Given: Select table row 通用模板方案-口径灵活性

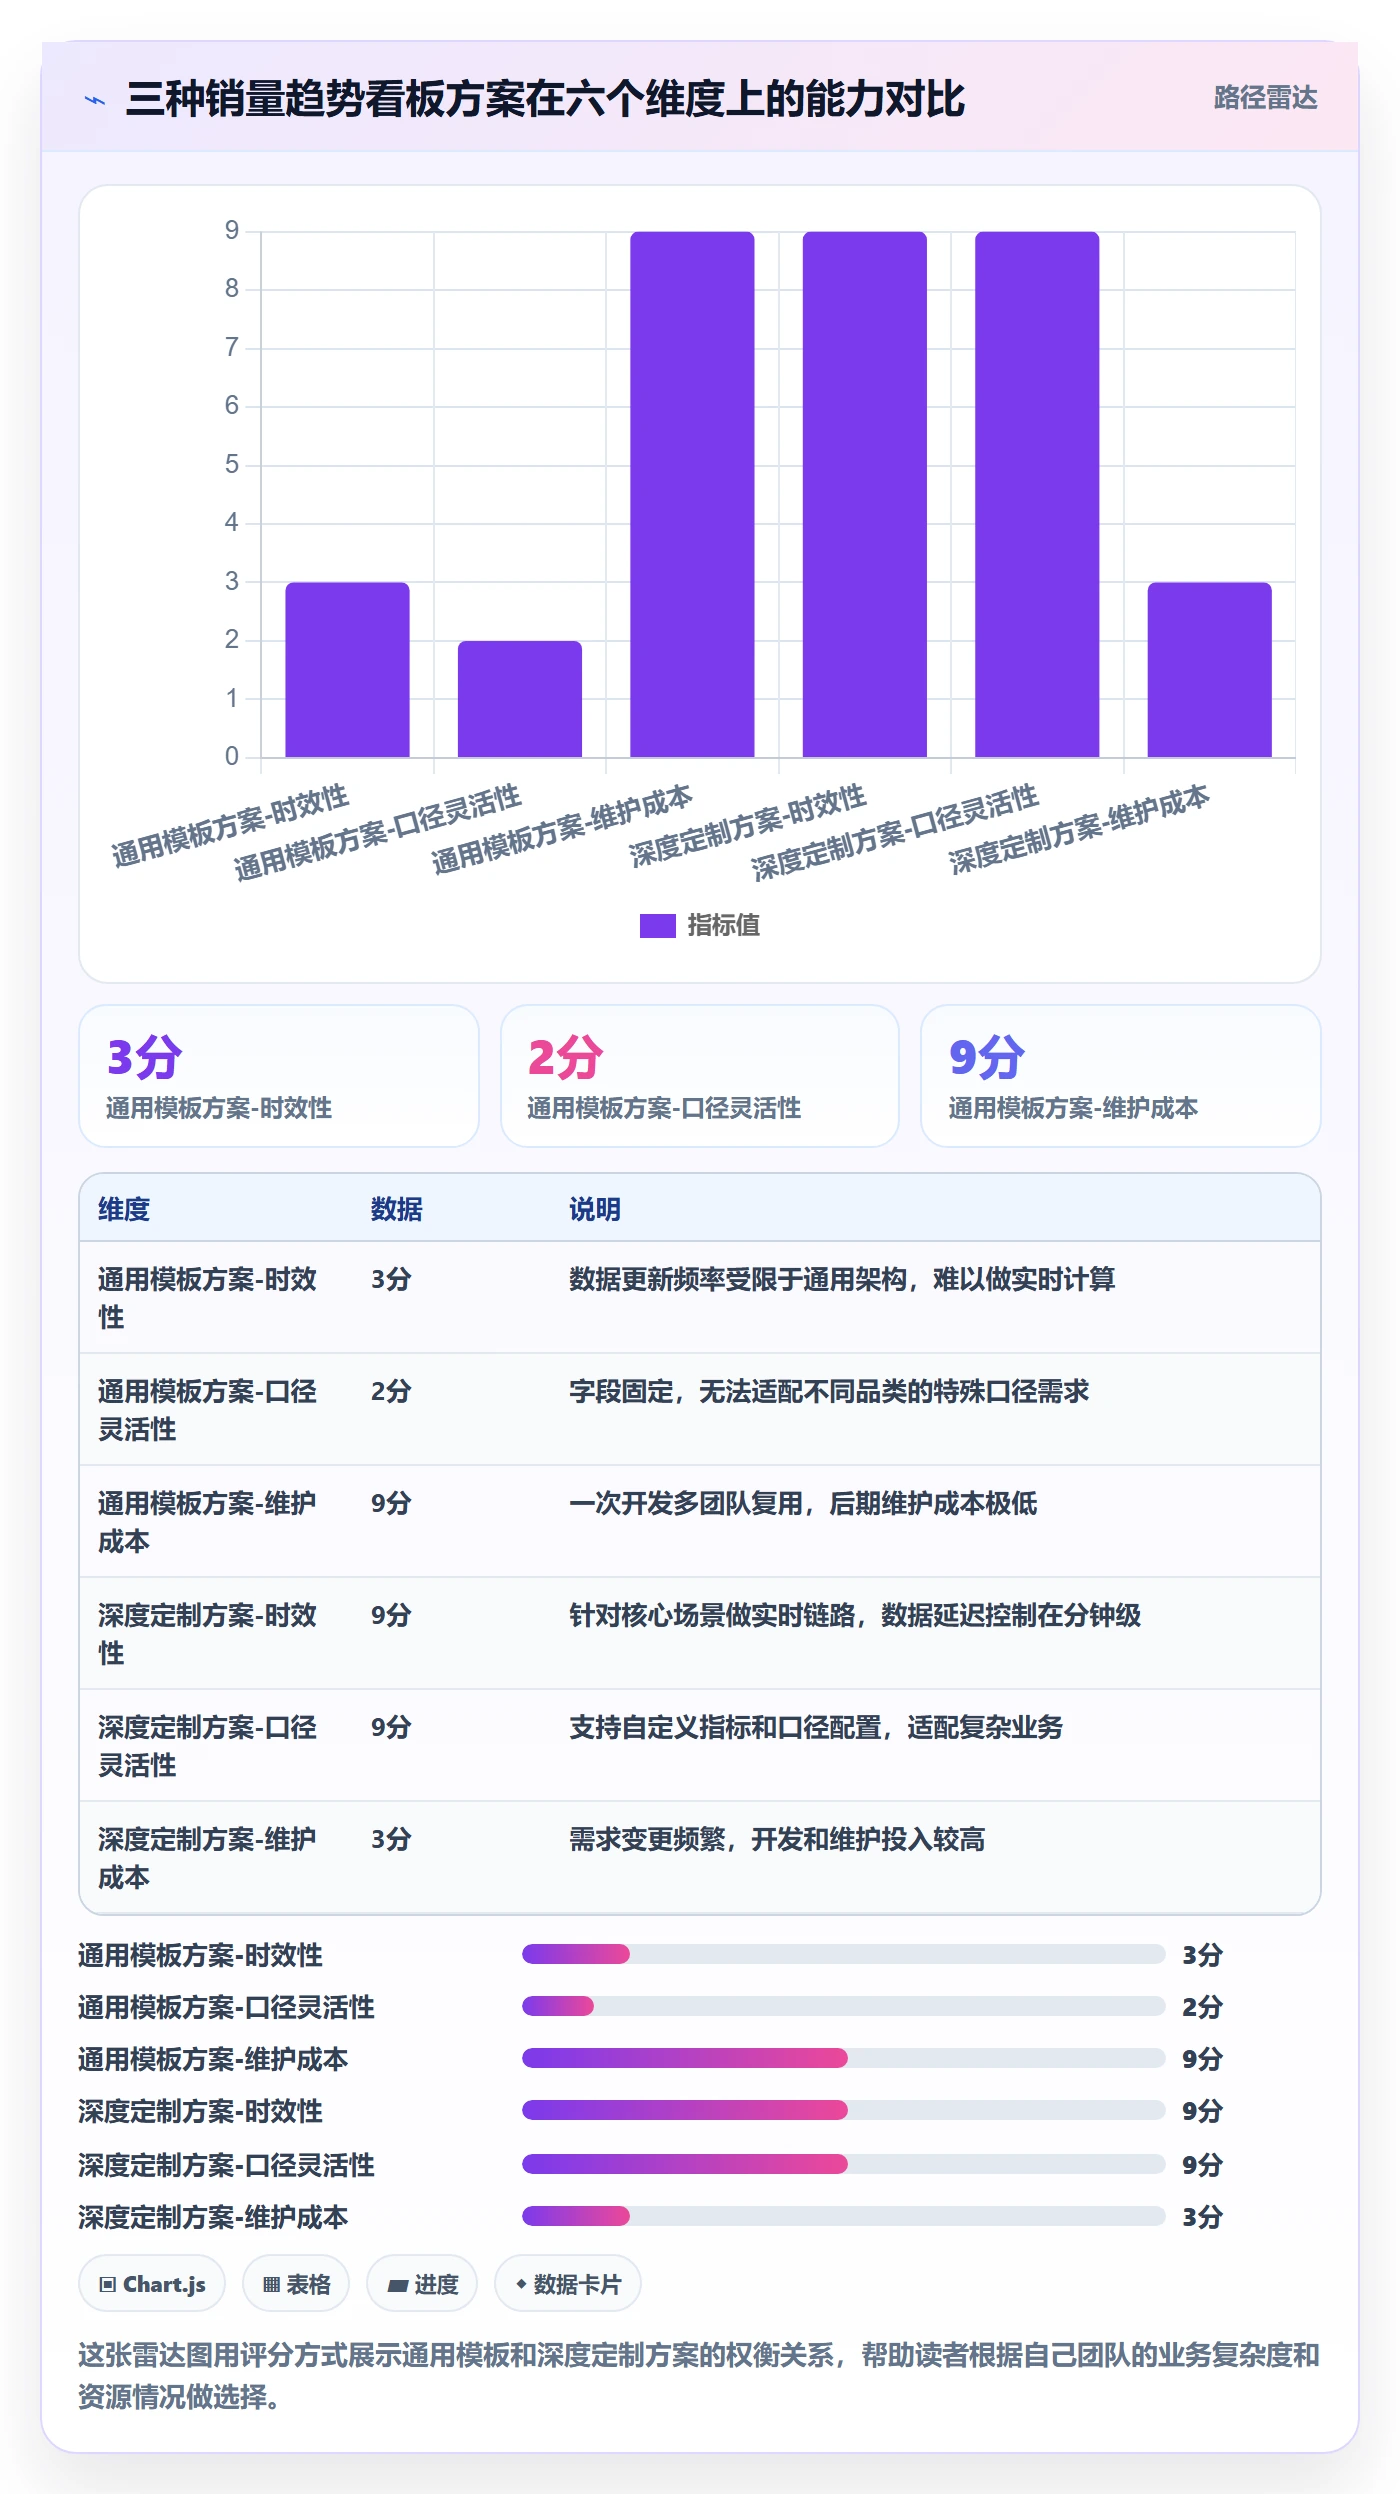Looking at the screenshot, I should (700, 1410).
